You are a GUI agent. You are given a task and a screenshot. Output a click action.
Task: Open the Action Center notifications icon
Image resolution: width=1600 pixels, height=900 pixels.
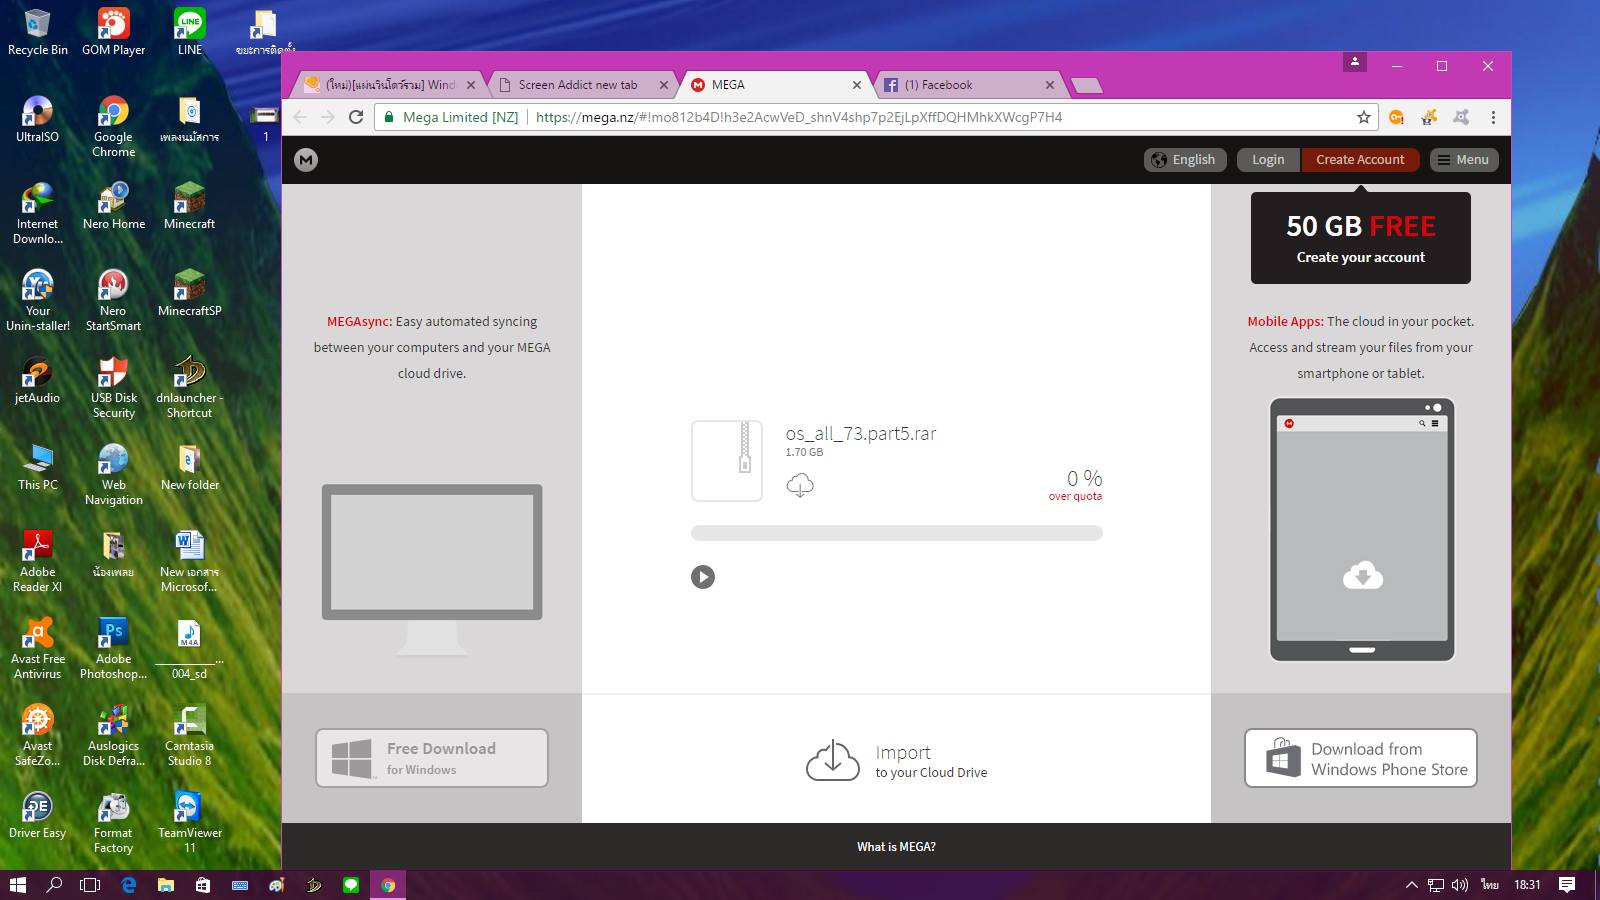tap(1567, 885)
